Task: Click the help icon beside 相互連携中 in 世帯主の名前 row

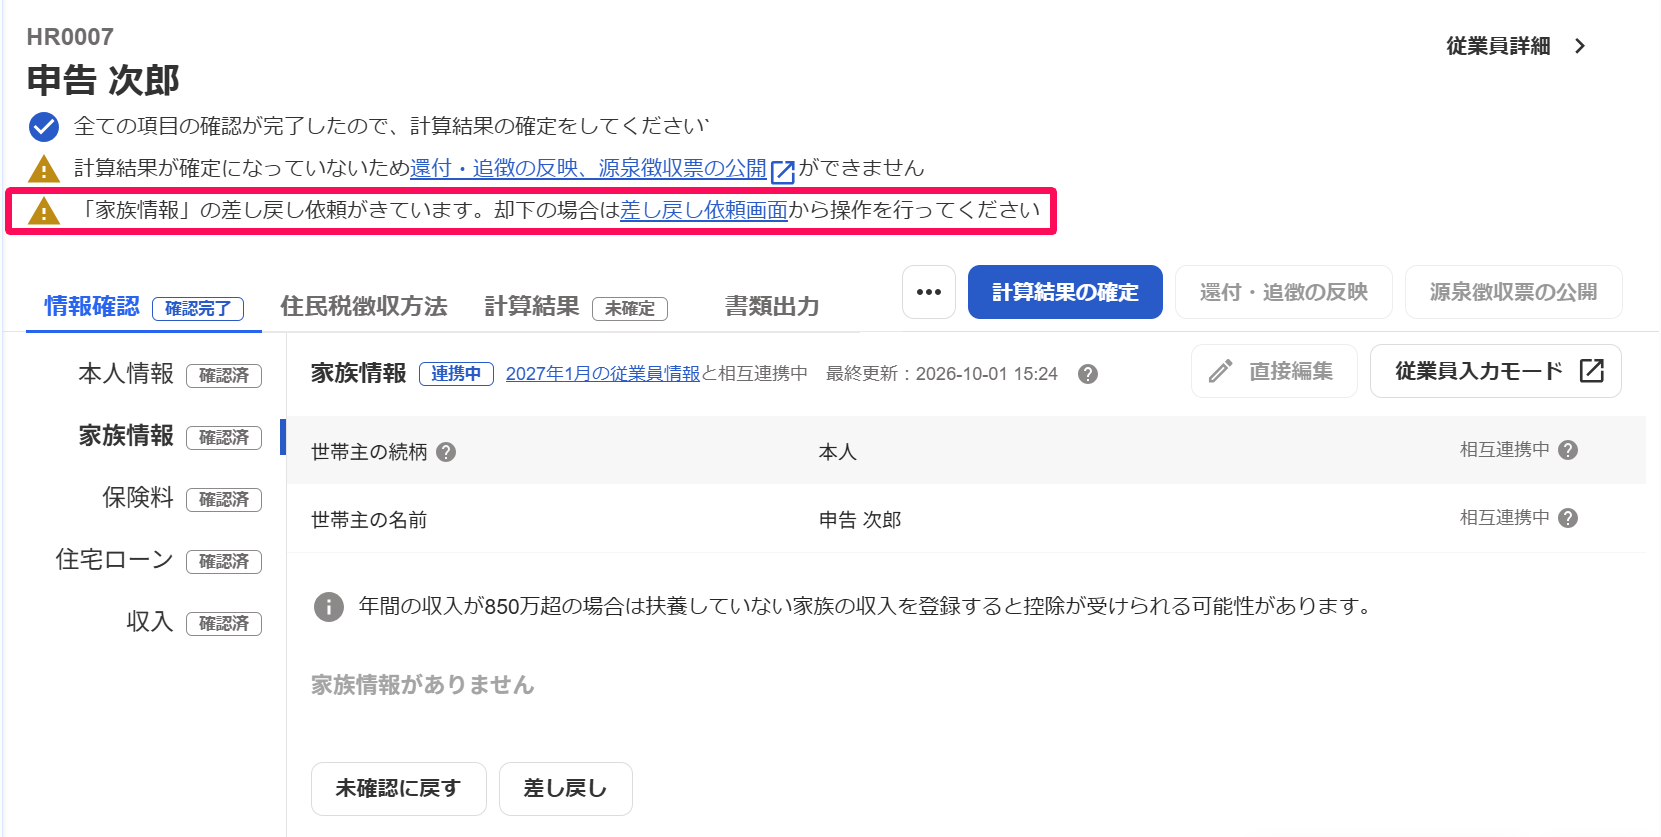Action: pos(1568,518)
